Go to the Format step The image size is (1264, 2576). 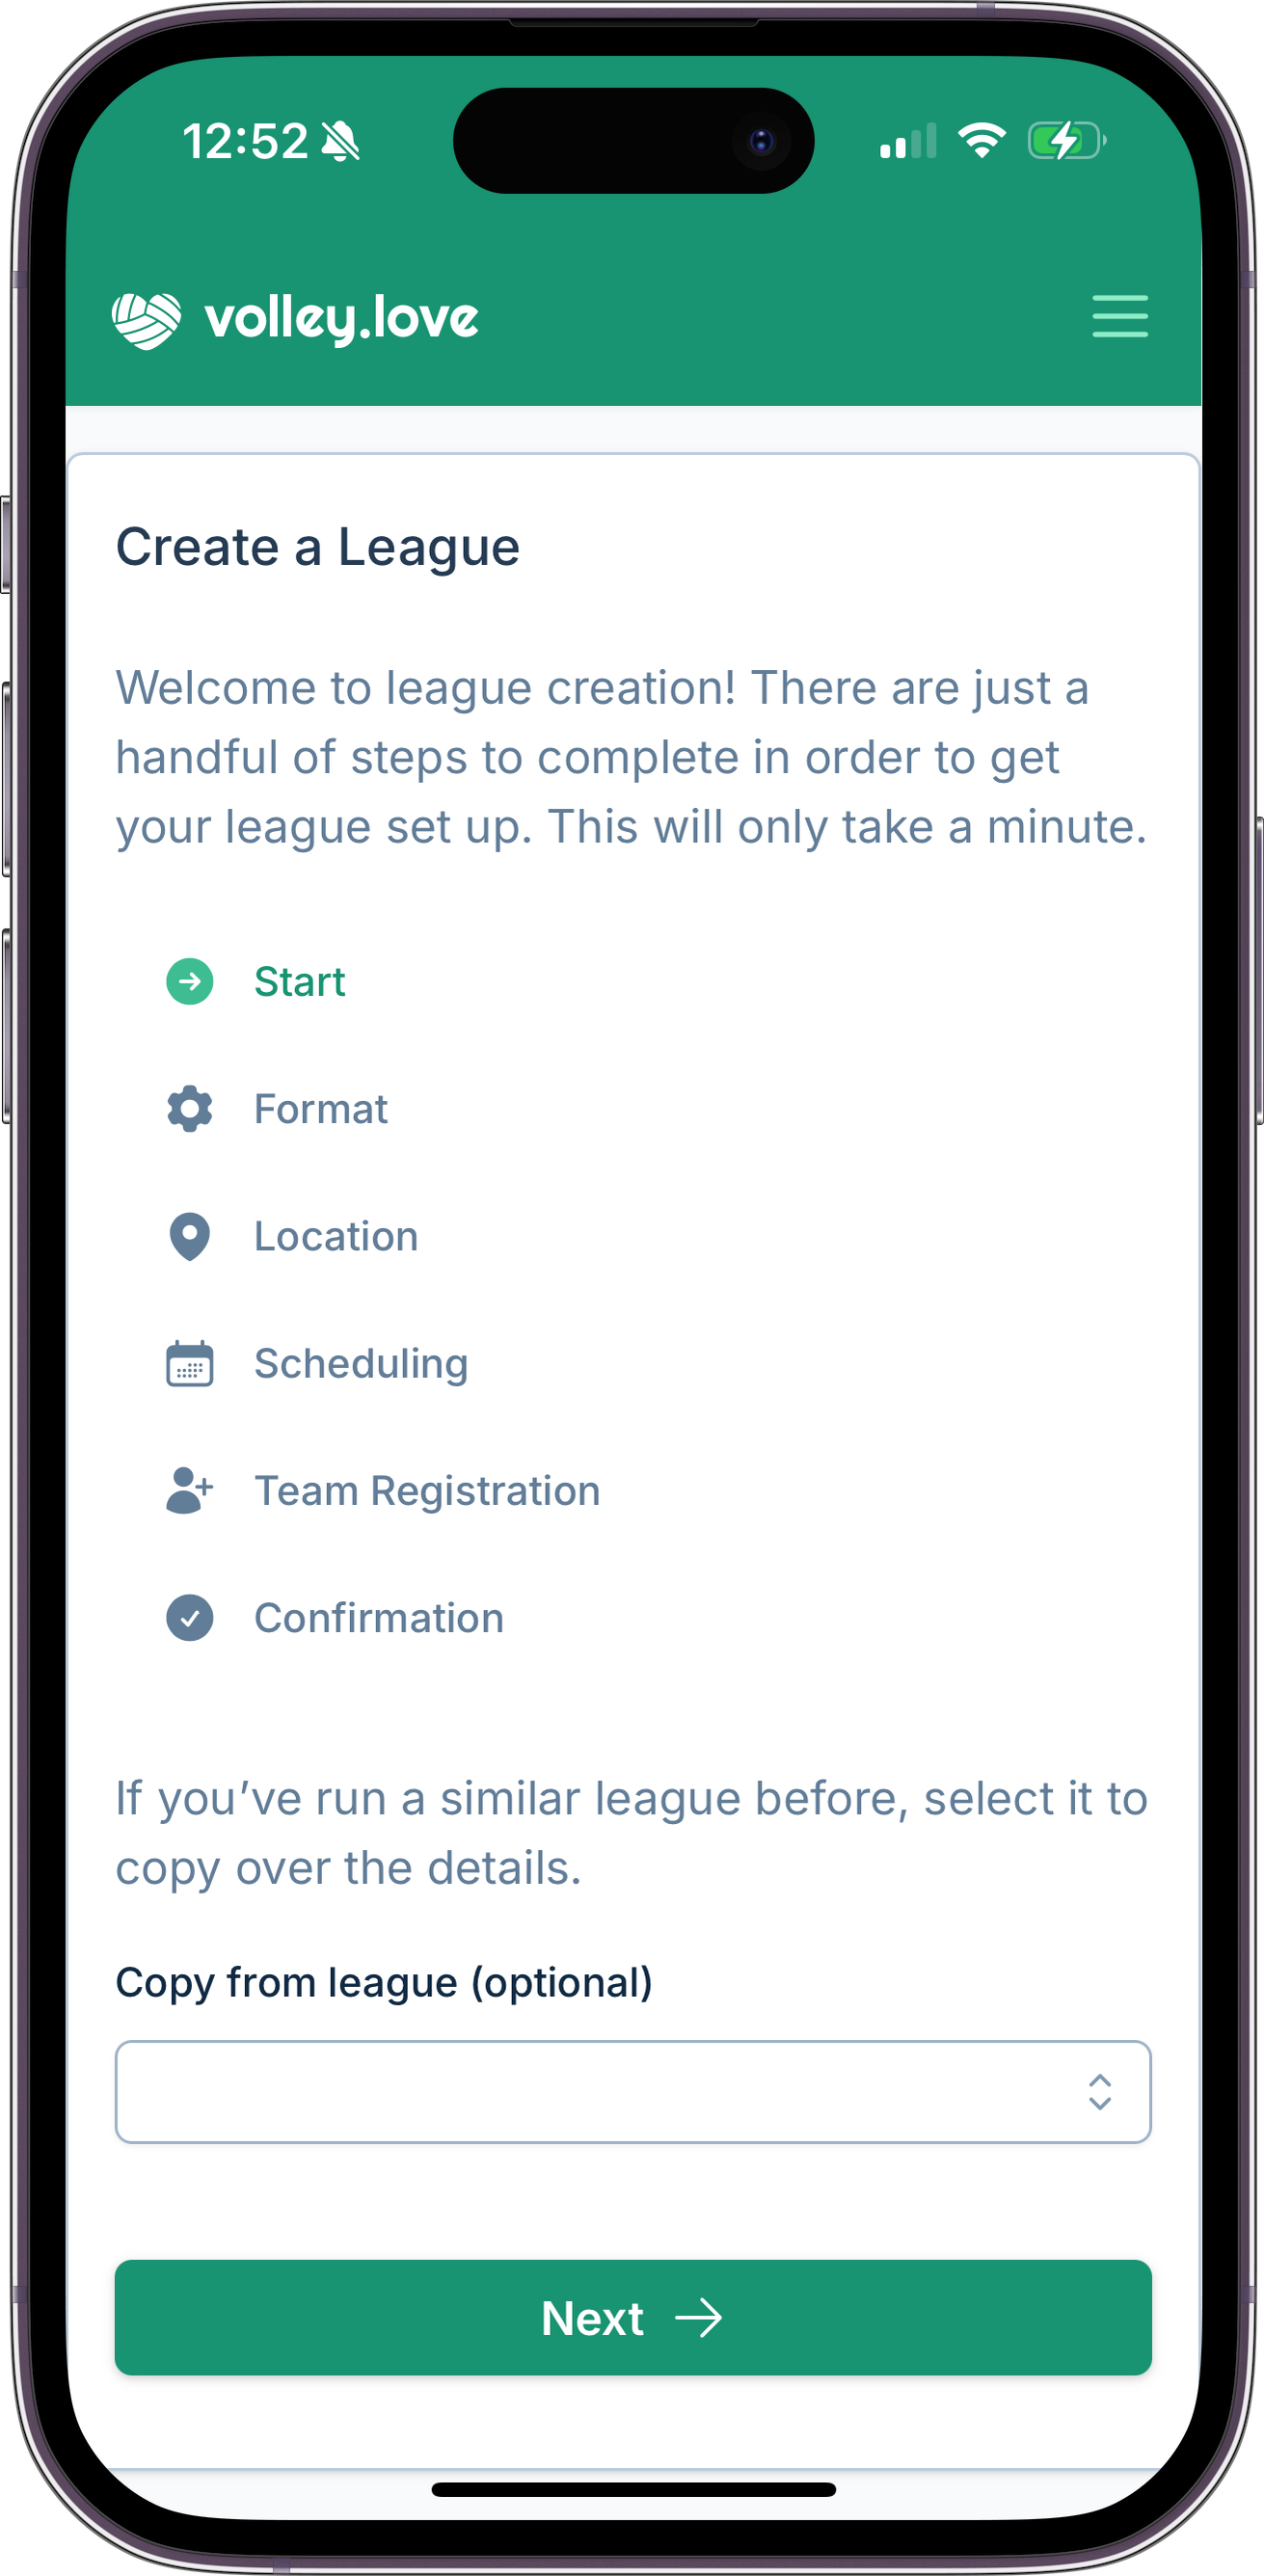pyautogui.click(x=321, y=1109)
